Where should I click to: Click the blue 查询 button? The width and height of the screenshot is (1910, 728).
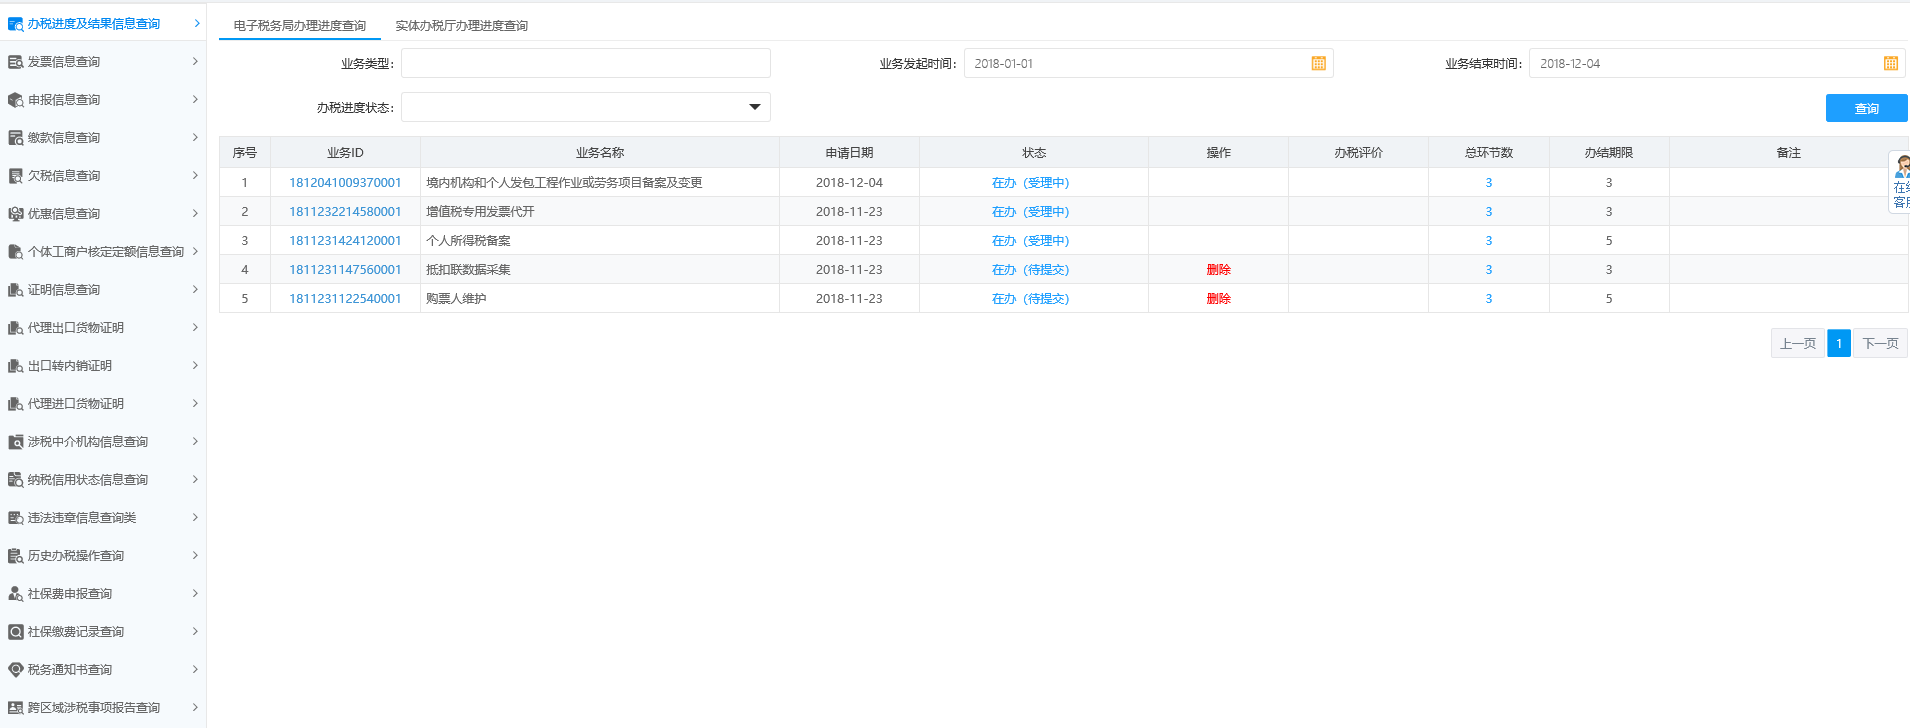click(1866, 108)
